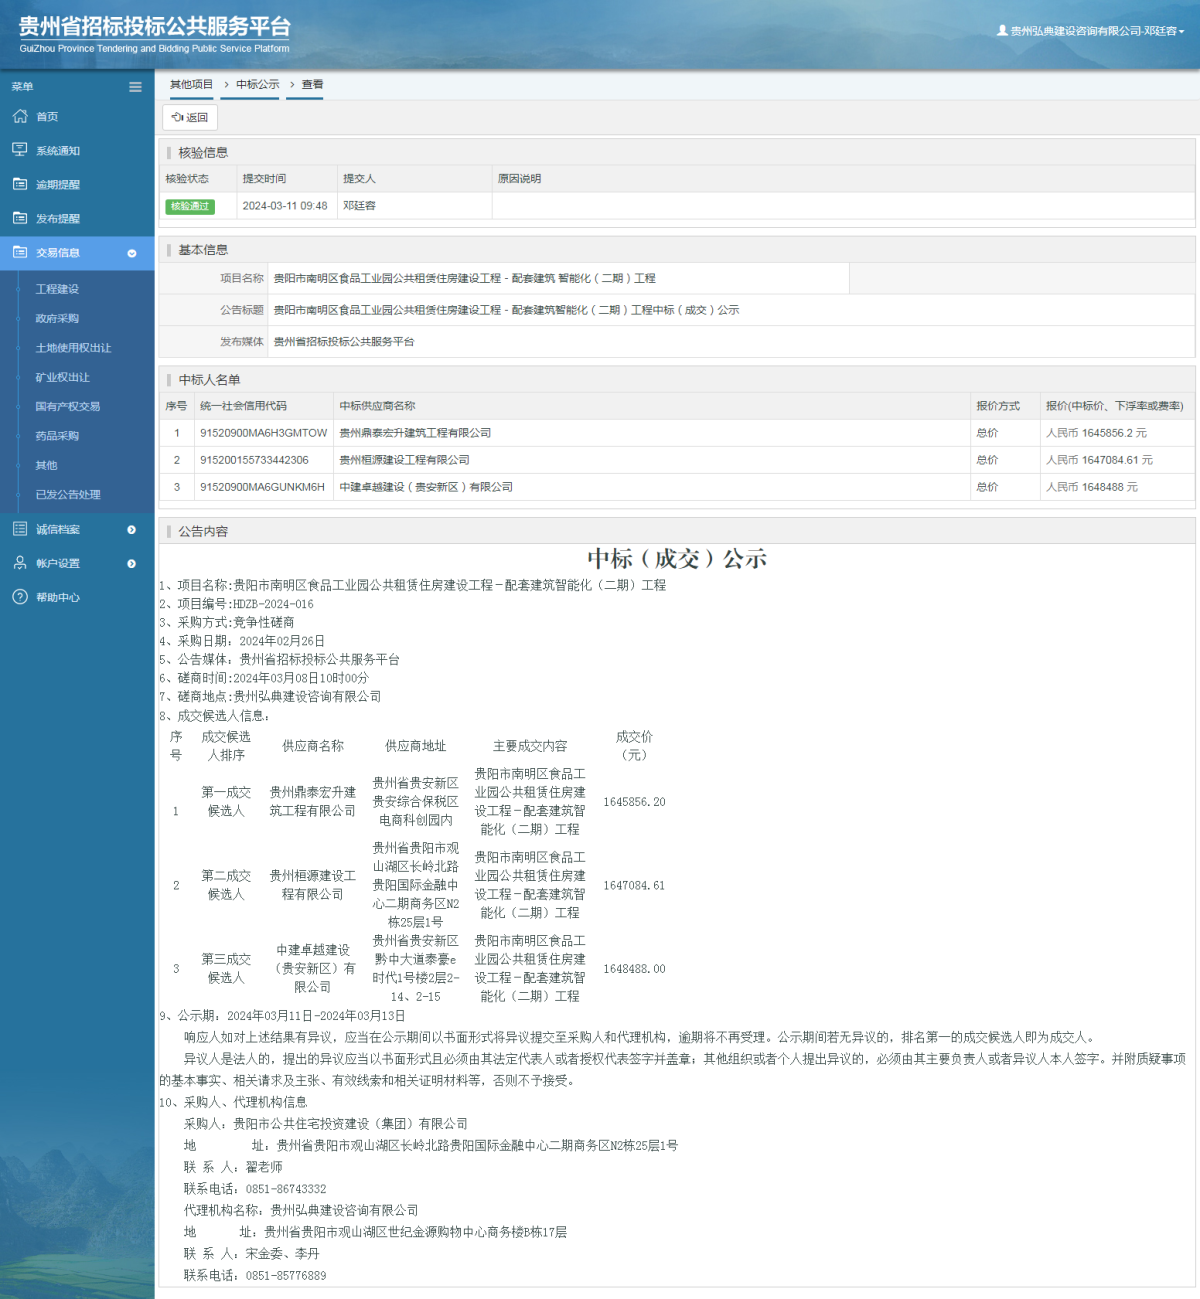Click the 发布提醒 sidebar icon

coord(20,218)
